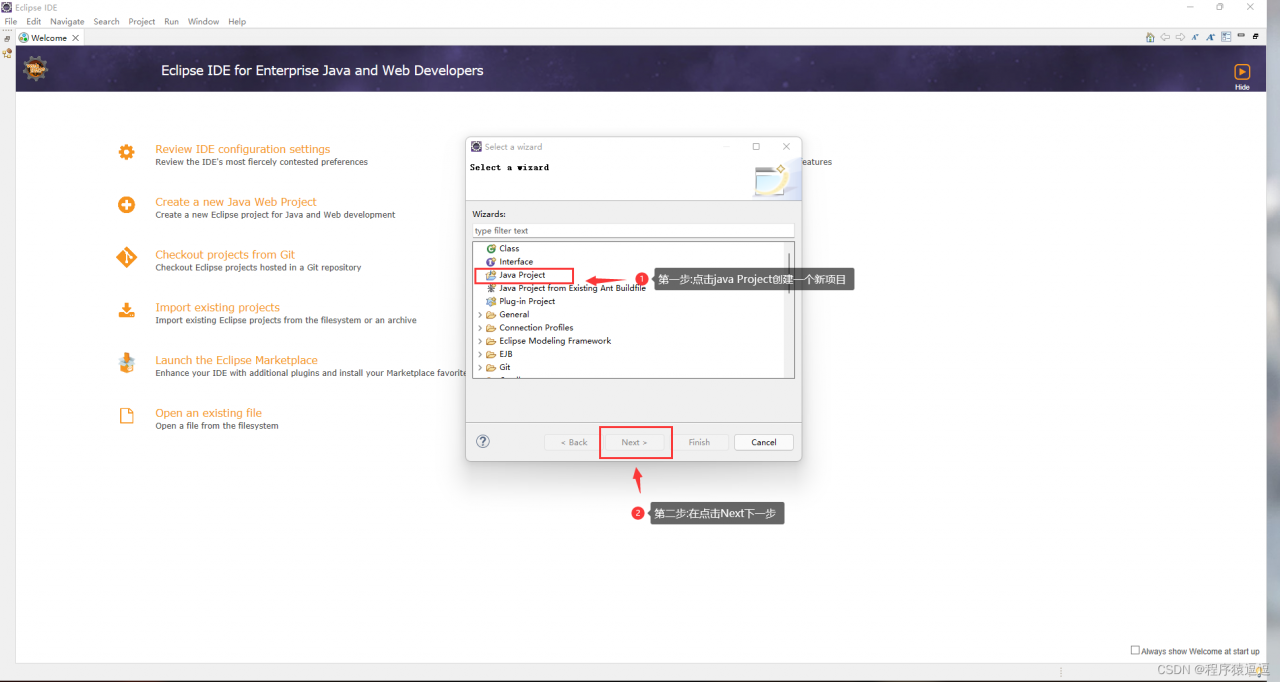Select the Welcome tab
Screen dimensions: 1280x682
pyautogui.click(x=49, y=38)
